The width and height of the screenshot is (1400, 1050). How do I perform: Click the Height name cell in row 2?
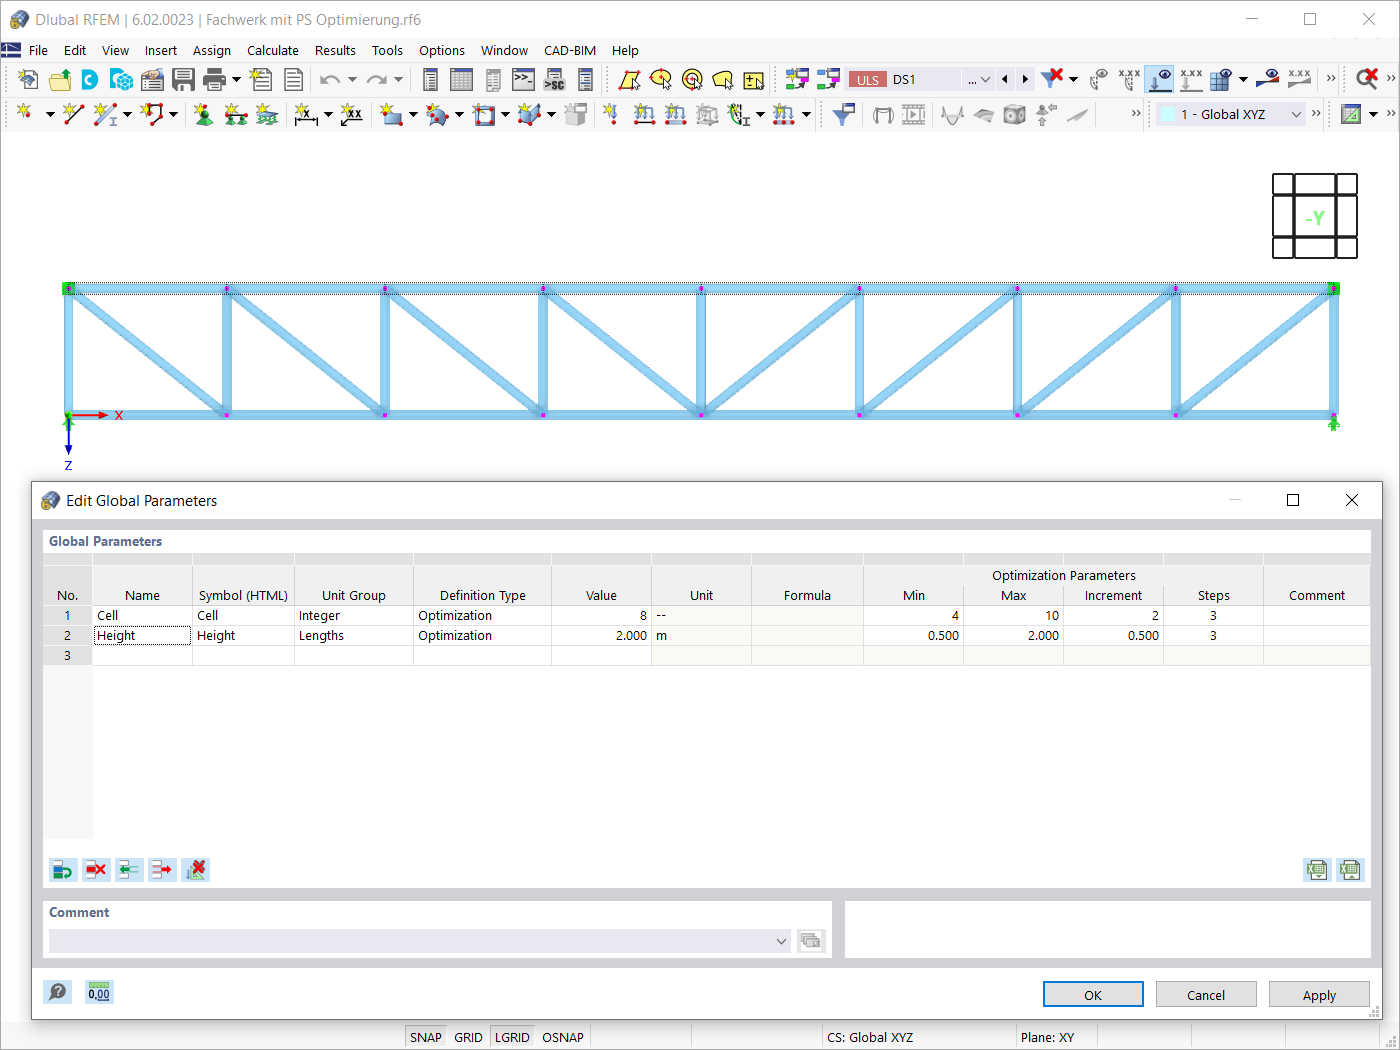coord(142,635)
